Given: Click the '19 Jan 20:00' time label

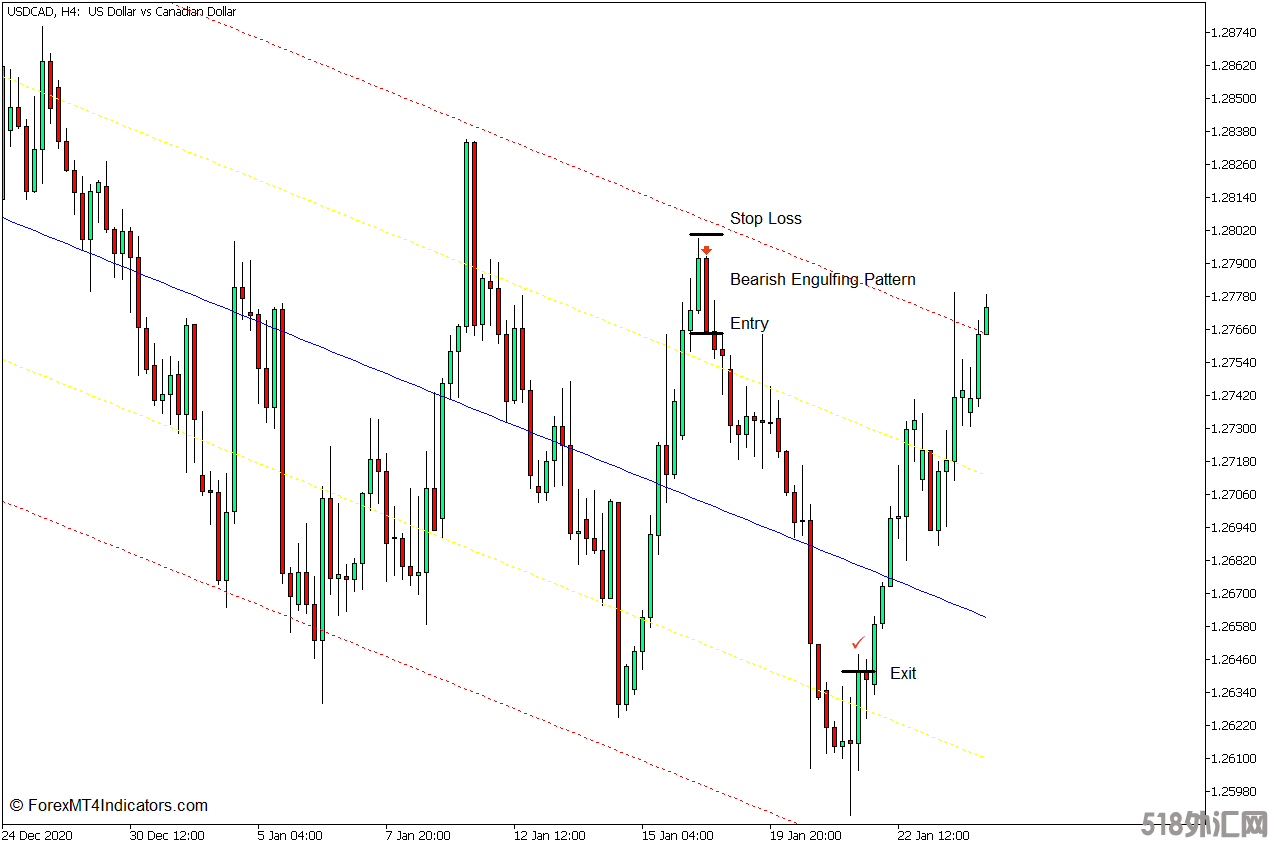Looking at the screenshot, I should click(804, 834).
